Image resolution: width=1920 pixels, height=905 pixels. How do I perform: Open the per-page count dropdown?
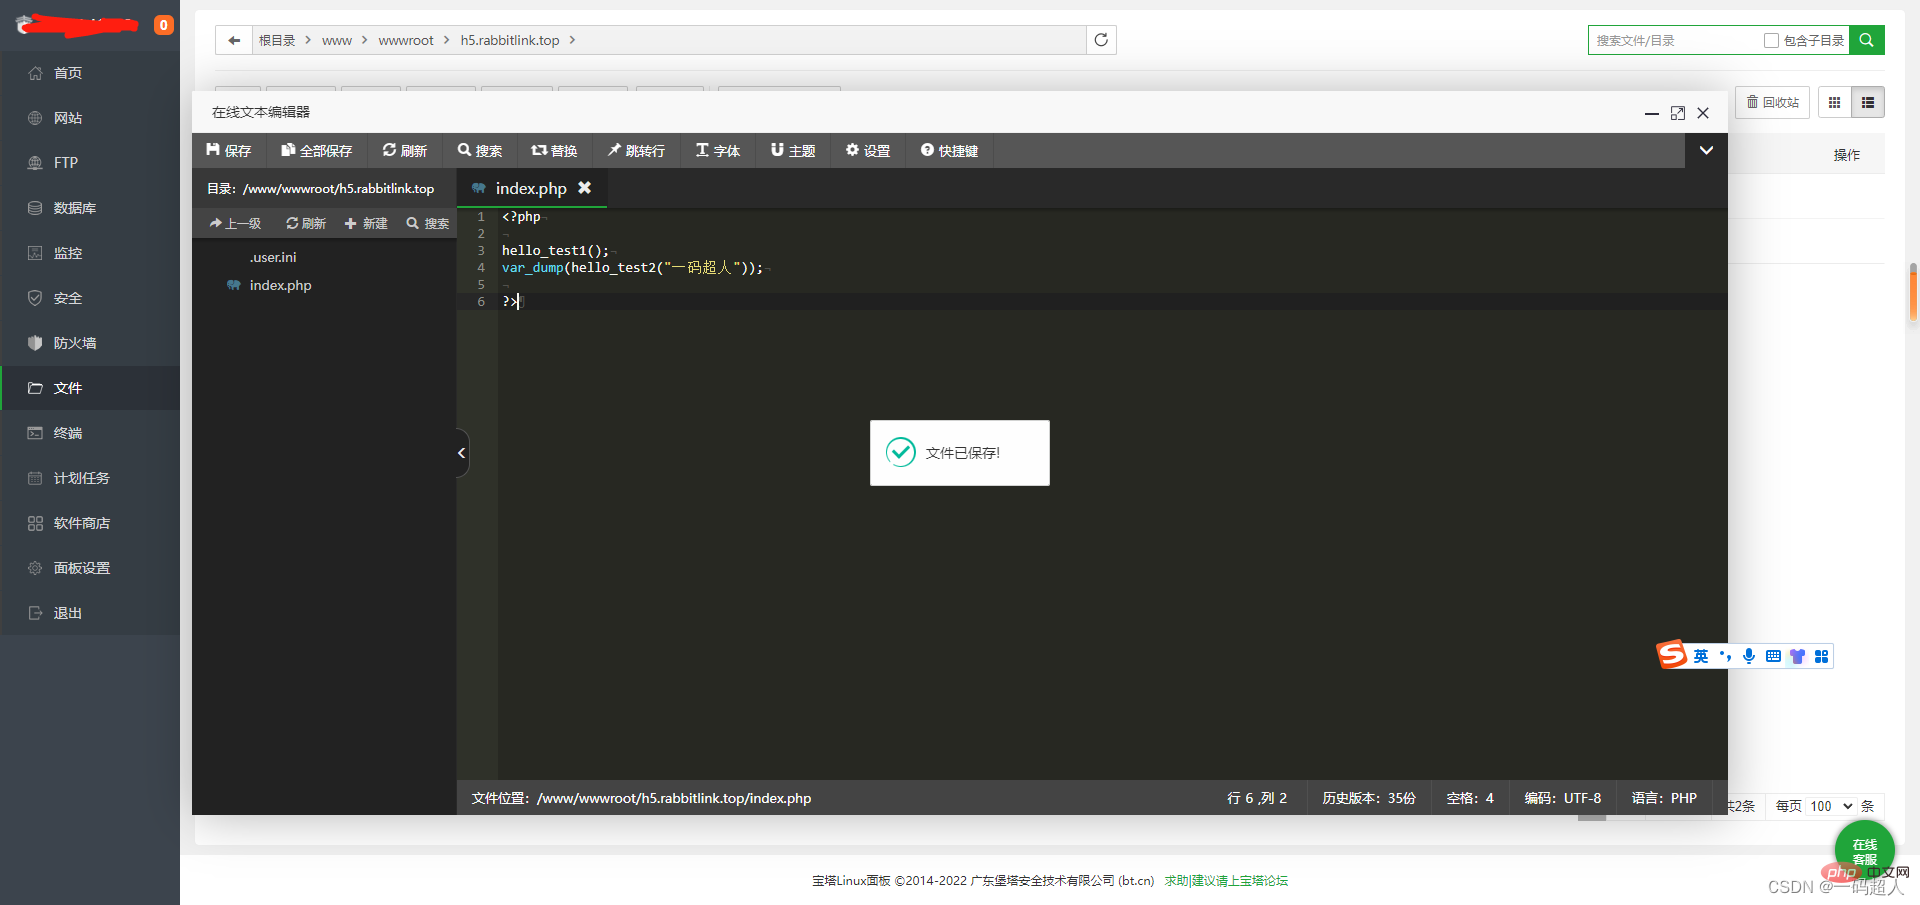coord(1831,806)
